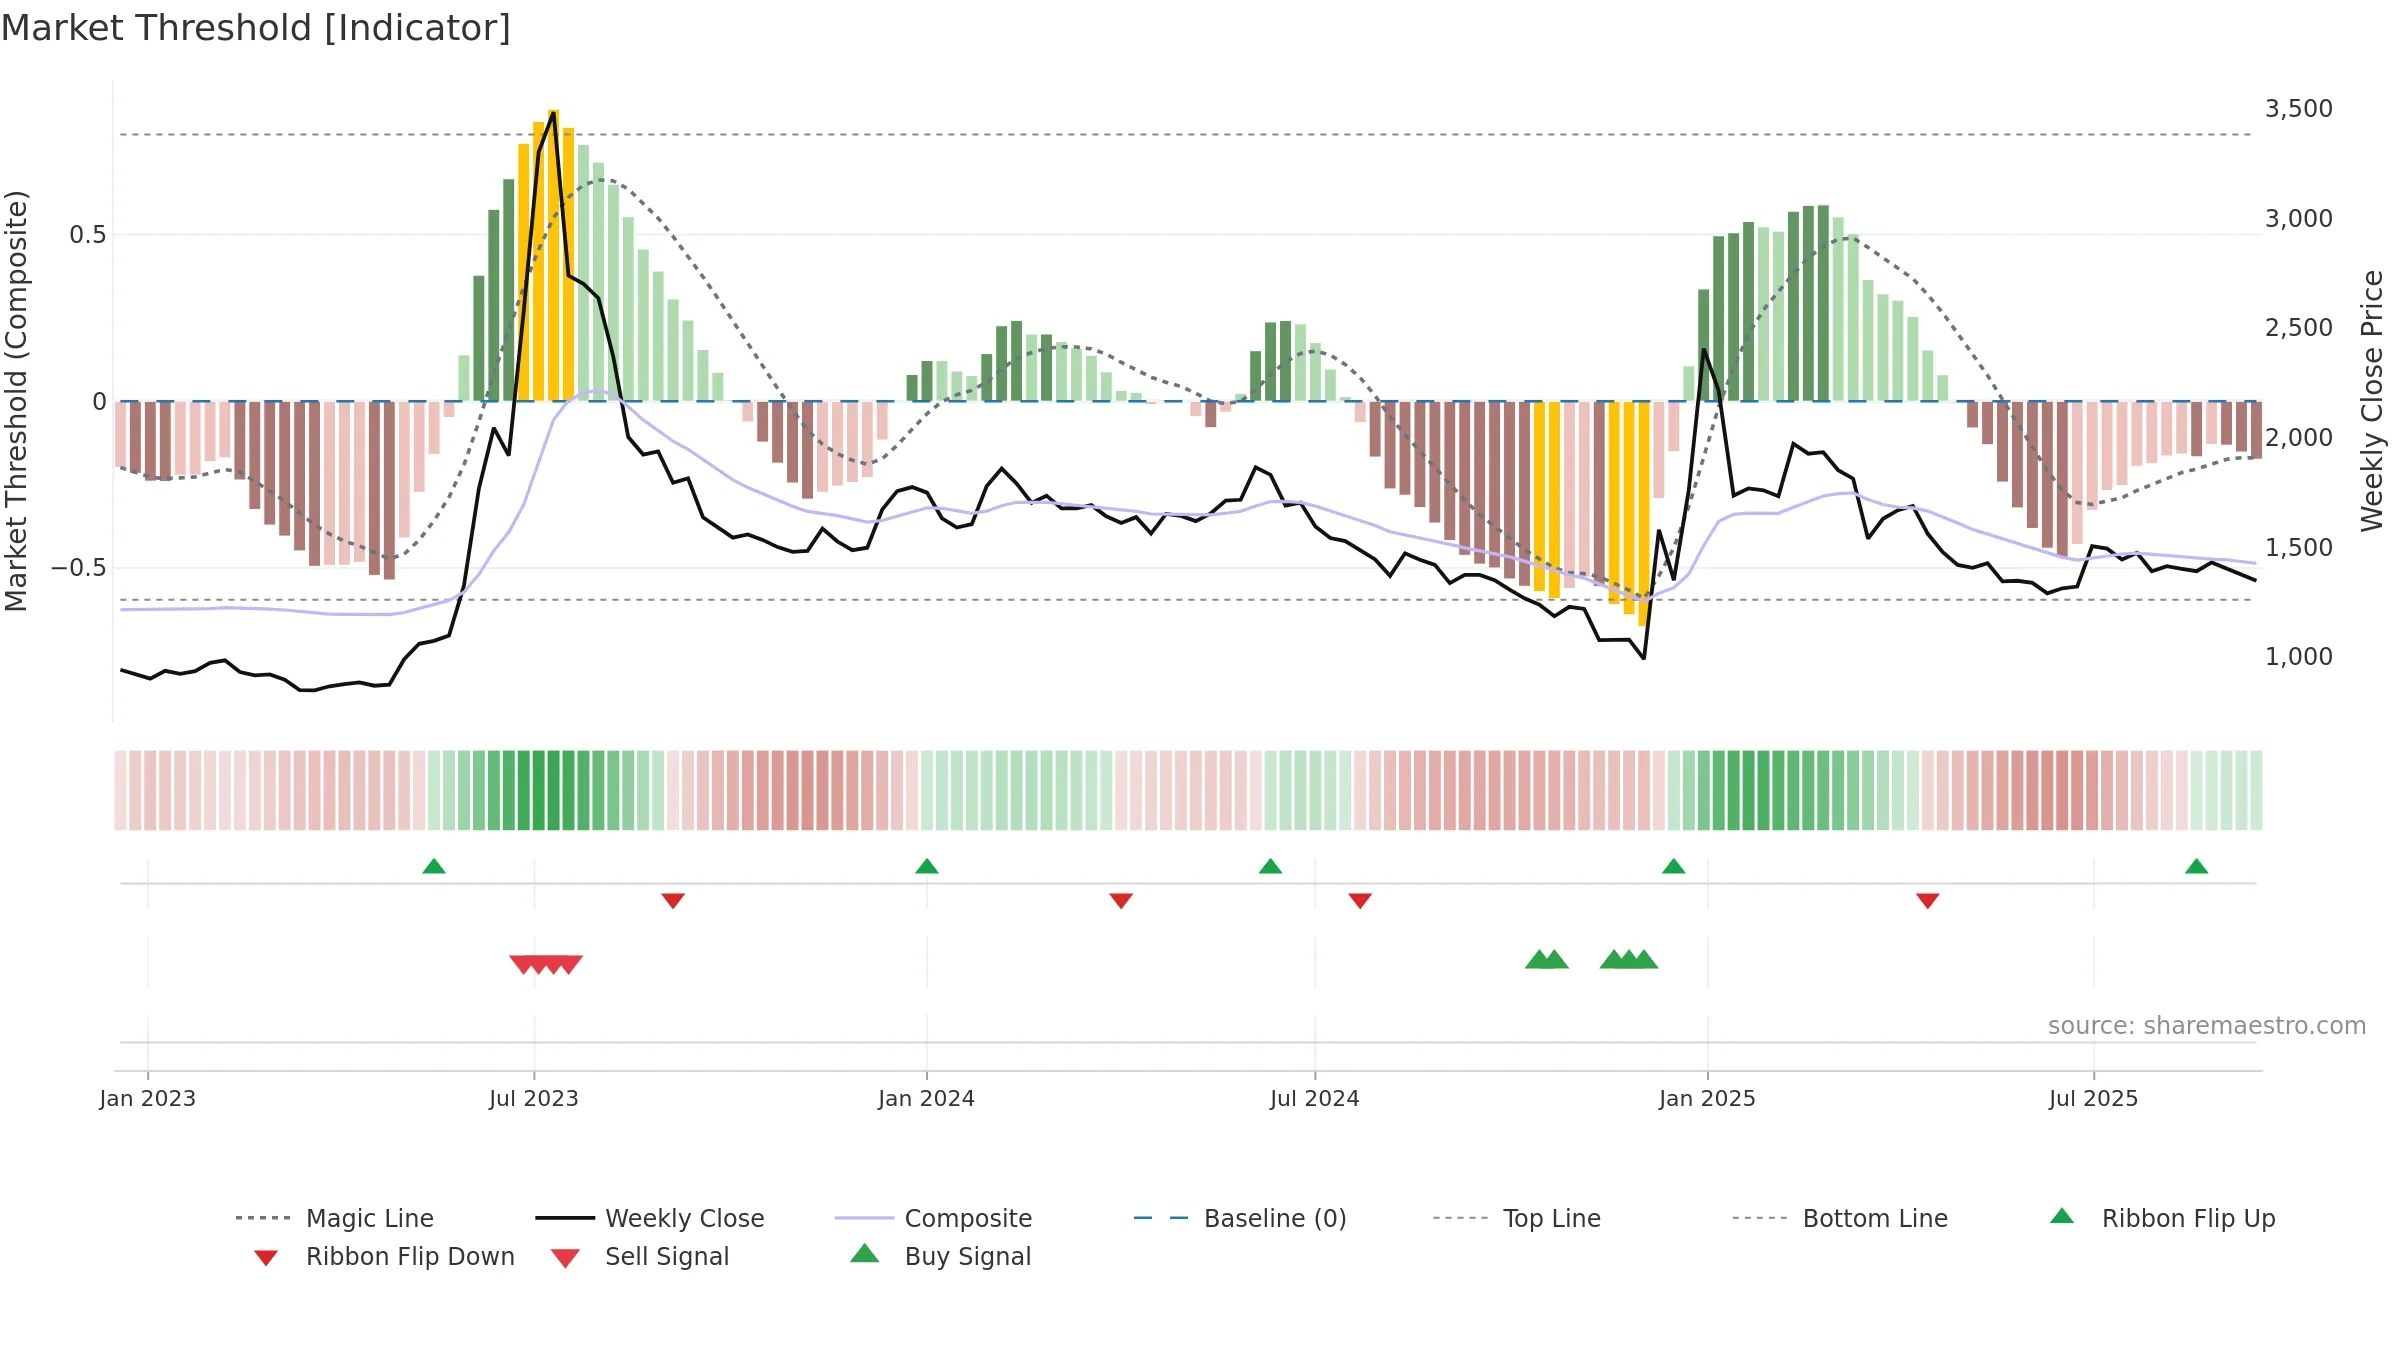Click the Buy Signal legend triangle icon

865,1254
